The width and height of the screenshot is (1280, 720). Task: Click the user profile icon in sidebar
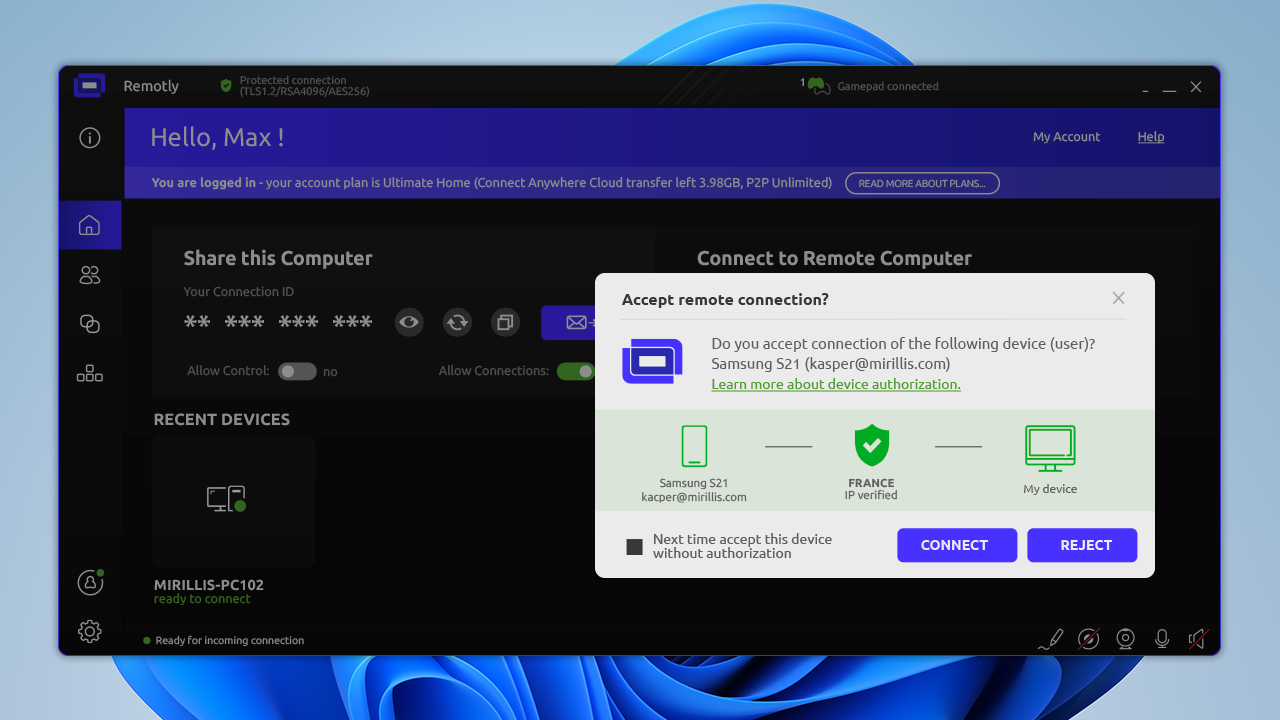point(90,582)
